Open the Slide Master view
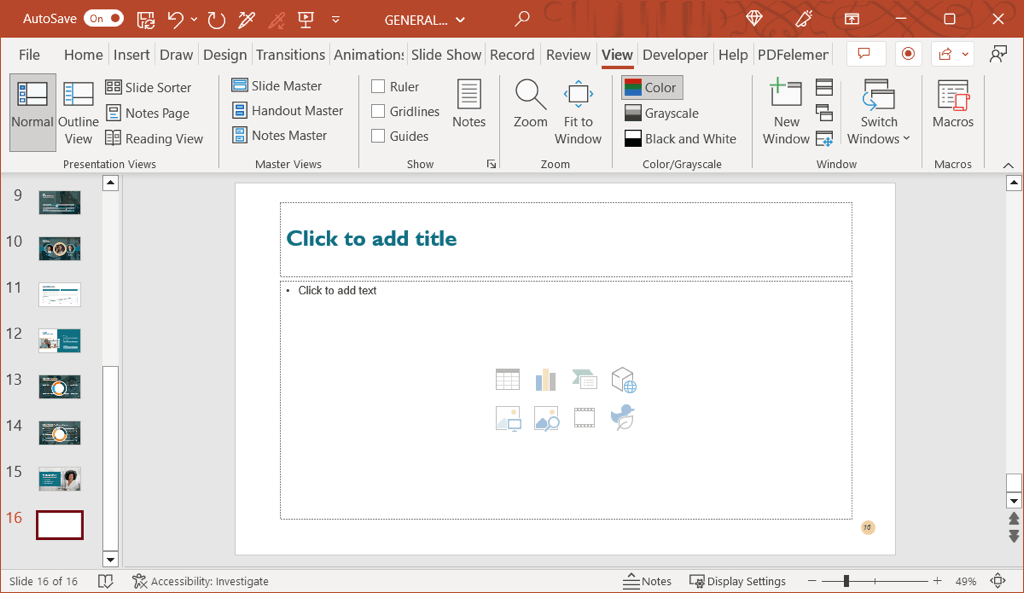The width and height of the screenshot is (1024, 593). (x=276, y=86)
